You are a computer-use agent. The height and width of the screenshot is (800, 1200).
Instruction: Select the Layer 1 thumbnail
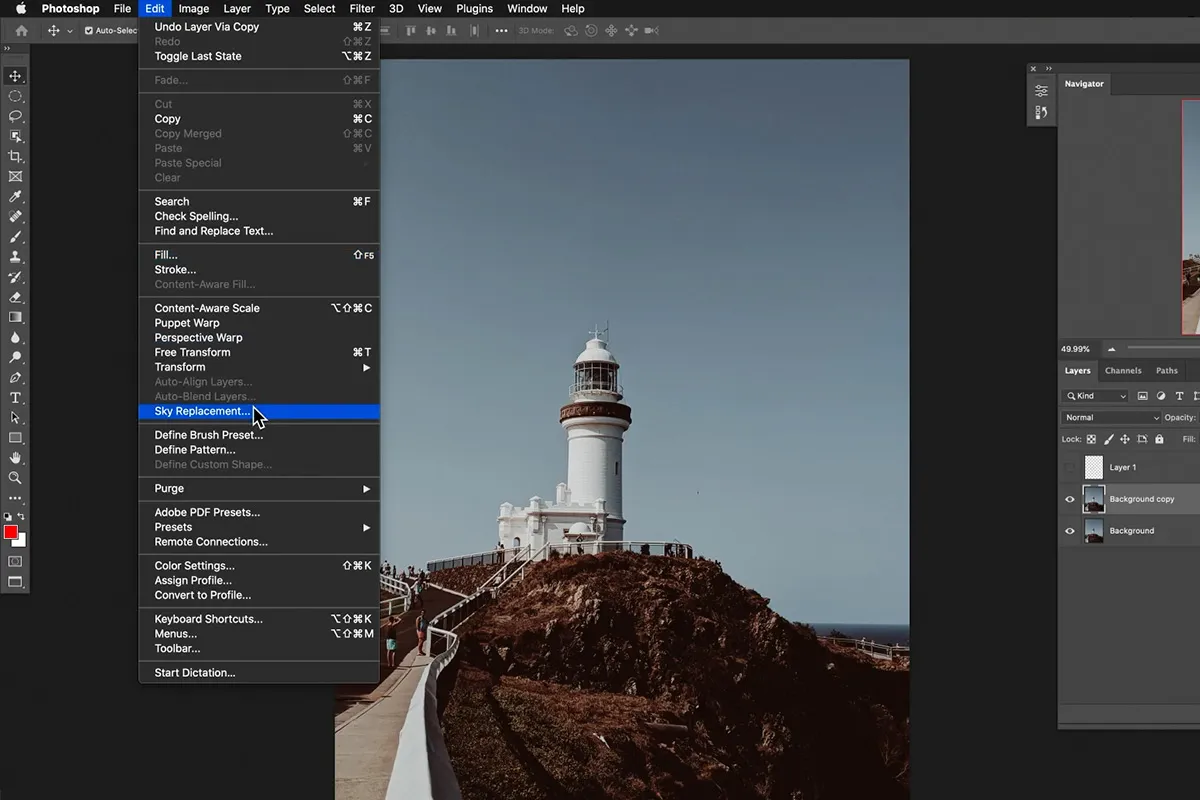1094,467
